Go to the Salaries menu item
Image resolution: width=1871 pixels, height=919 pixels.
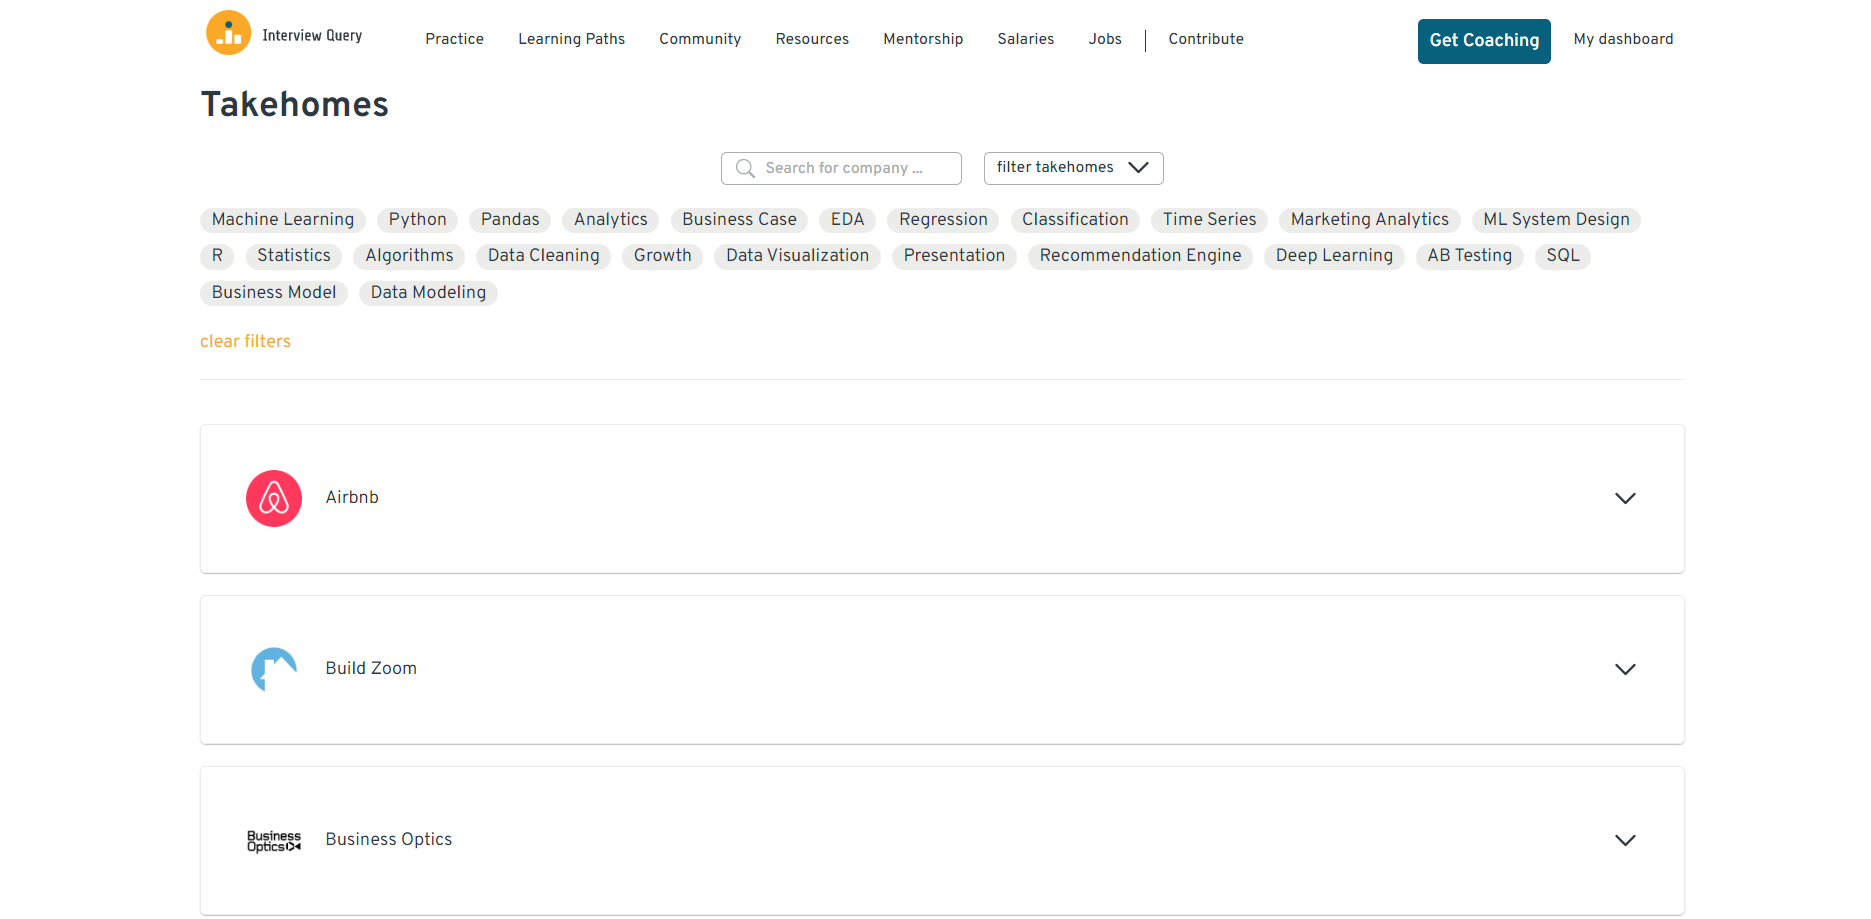[x=1025, y=39]
